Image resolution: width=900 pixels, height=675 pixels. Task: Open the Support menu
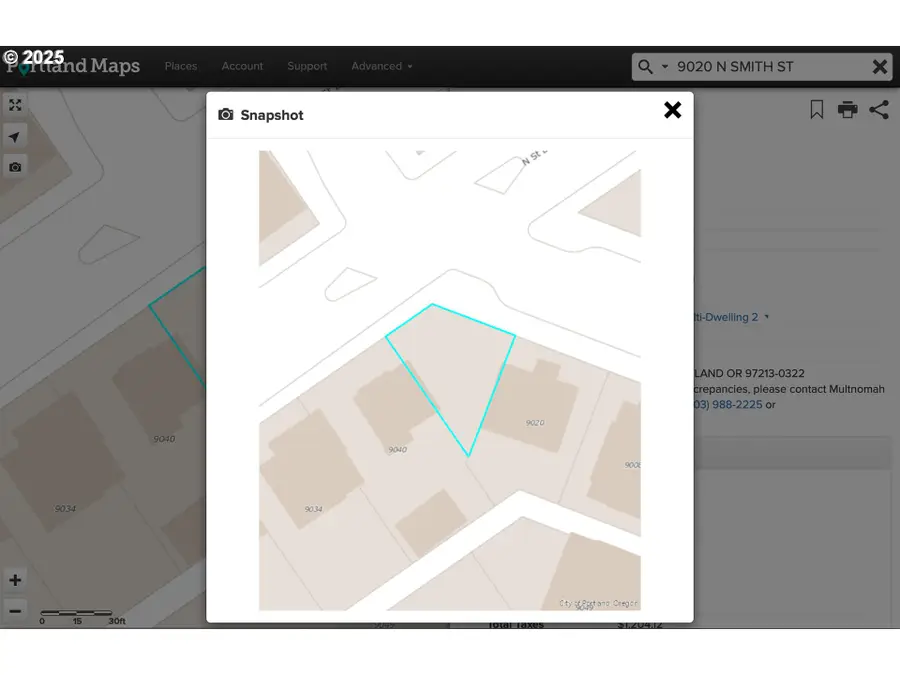[307, 66]
